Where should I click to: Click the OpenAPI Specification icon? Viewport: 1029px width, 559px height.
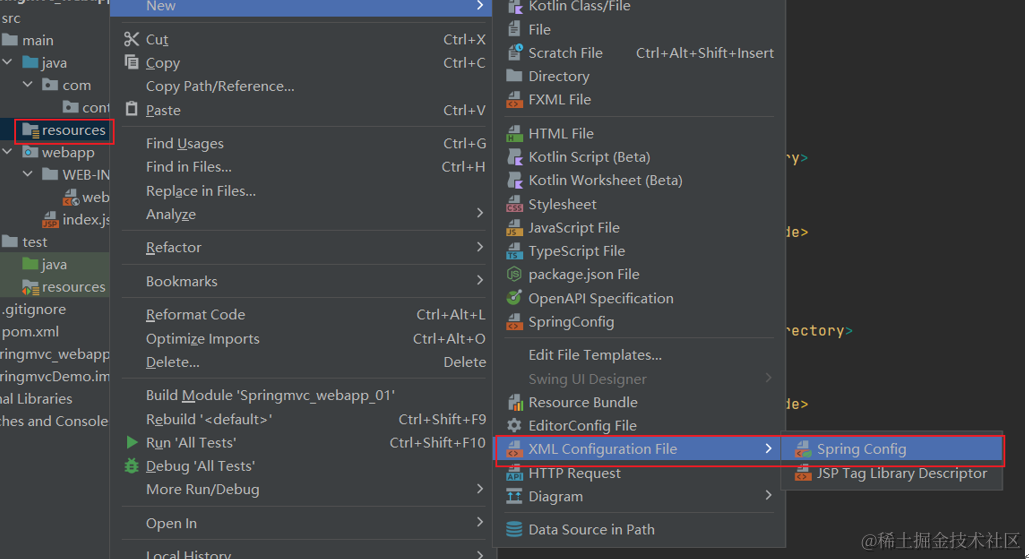point(514,298)
